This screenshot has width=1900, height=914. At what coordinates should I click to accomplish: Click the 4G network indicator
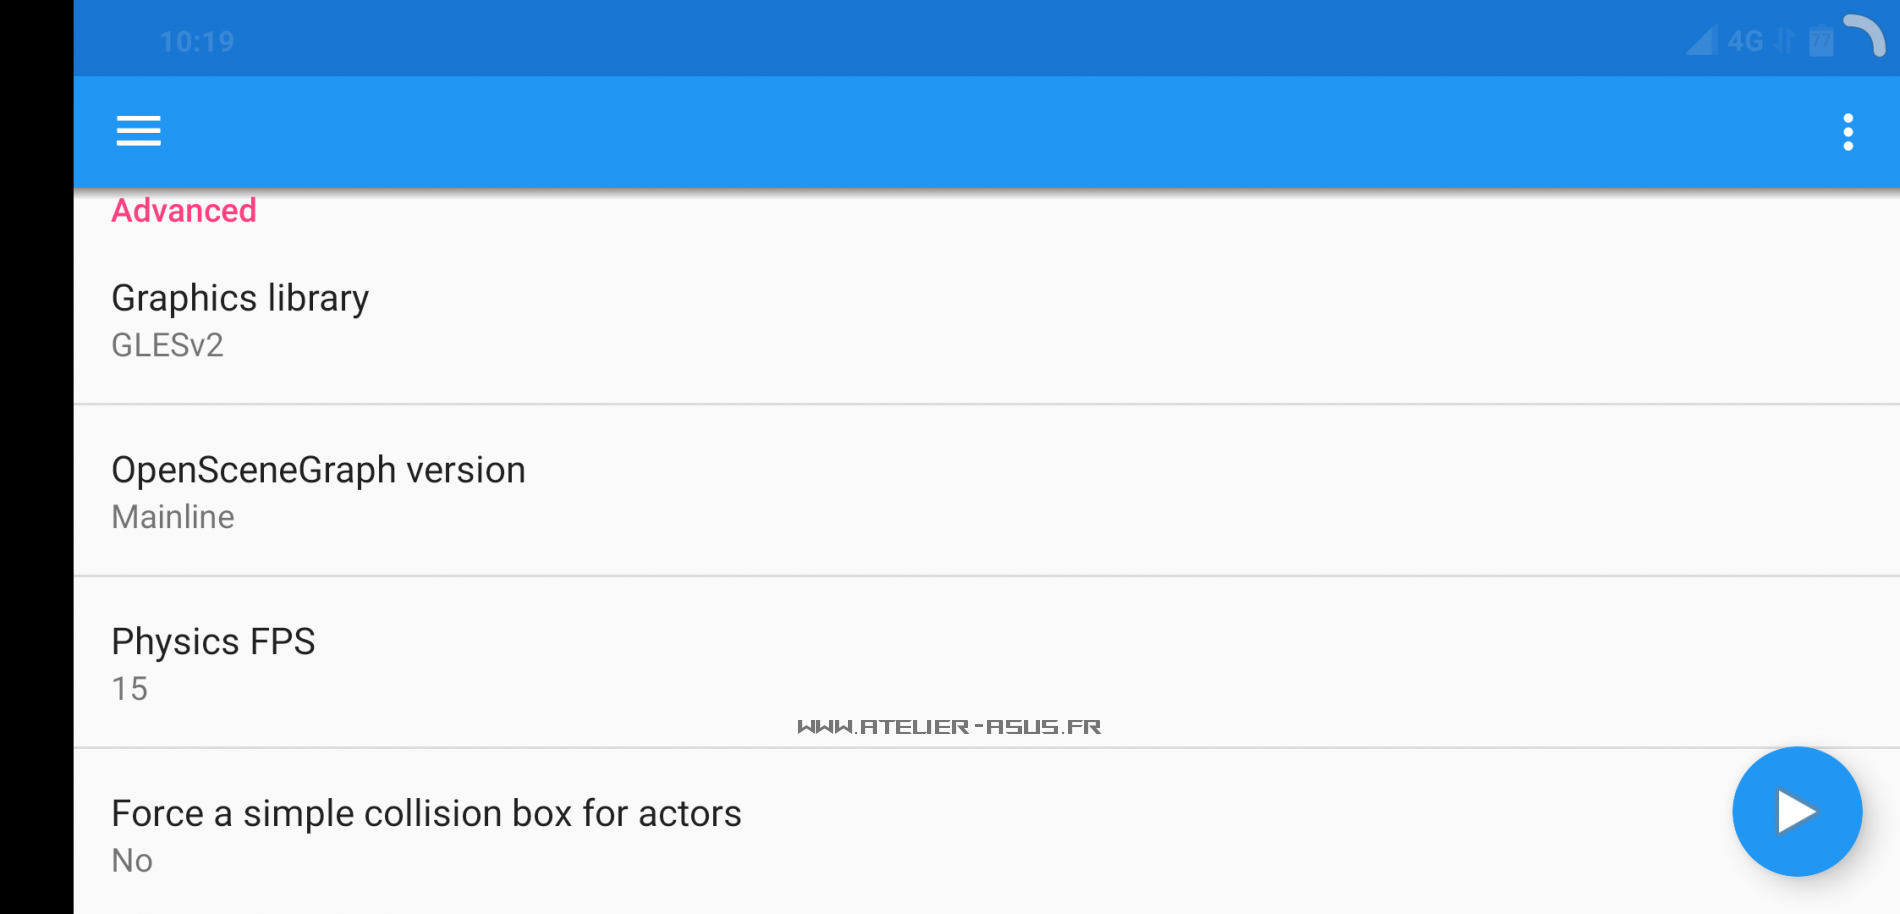pos(1745,41)
